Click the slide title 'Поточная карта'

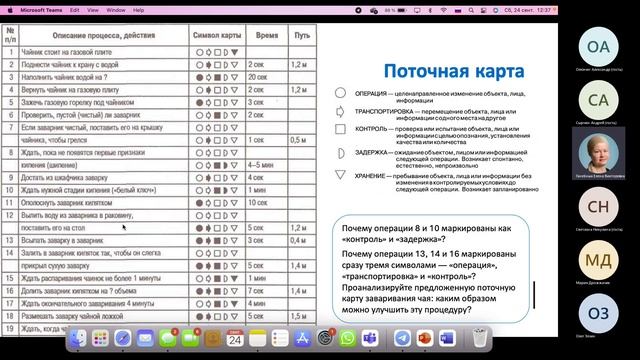click(x=454, y=71)
